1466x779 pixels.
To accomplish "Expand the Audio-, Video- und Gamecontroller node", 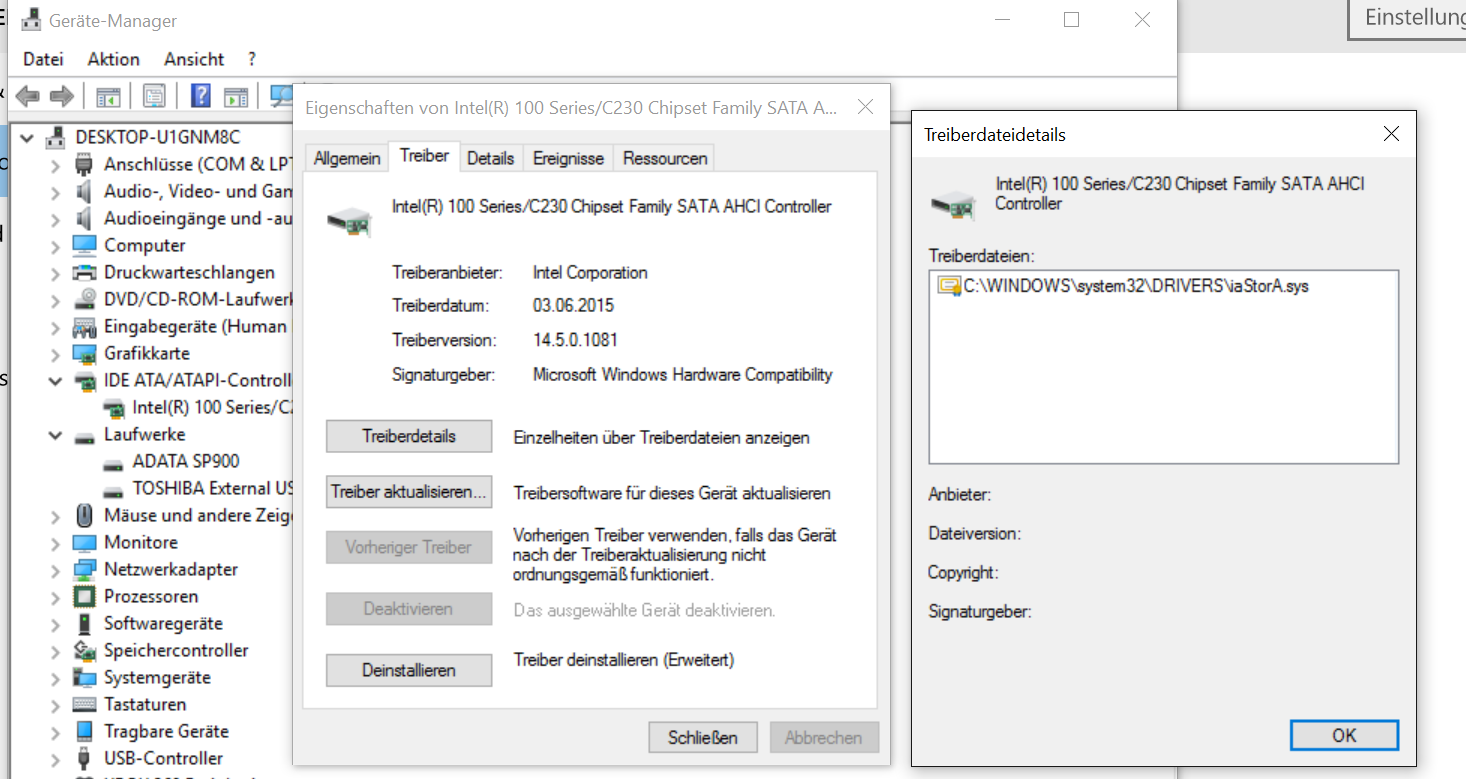I will point(56,191).
